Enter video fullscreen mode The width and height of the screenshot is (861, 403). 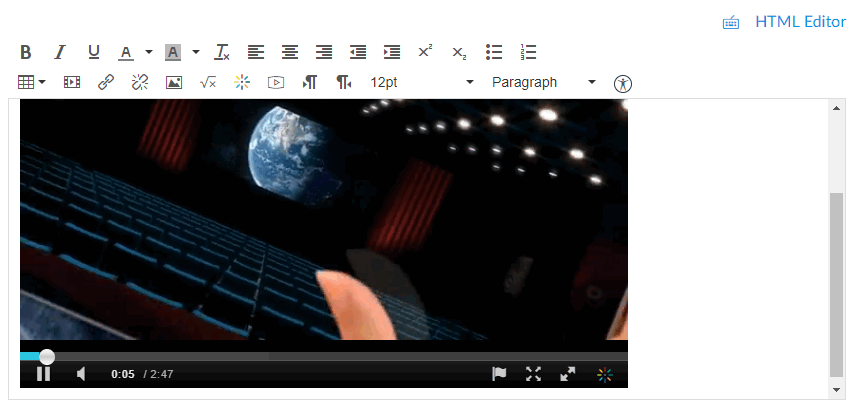click(533, 374)
